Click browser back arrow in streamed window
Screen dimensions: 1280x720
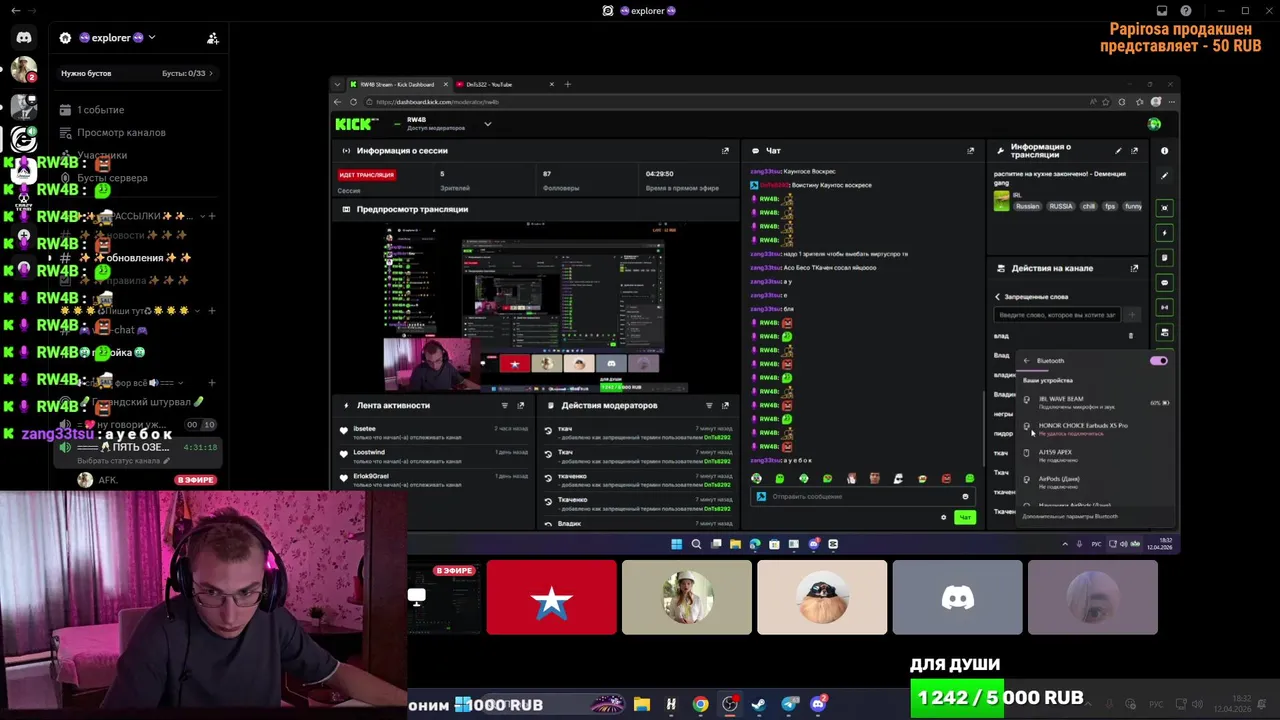coord(338,102)
